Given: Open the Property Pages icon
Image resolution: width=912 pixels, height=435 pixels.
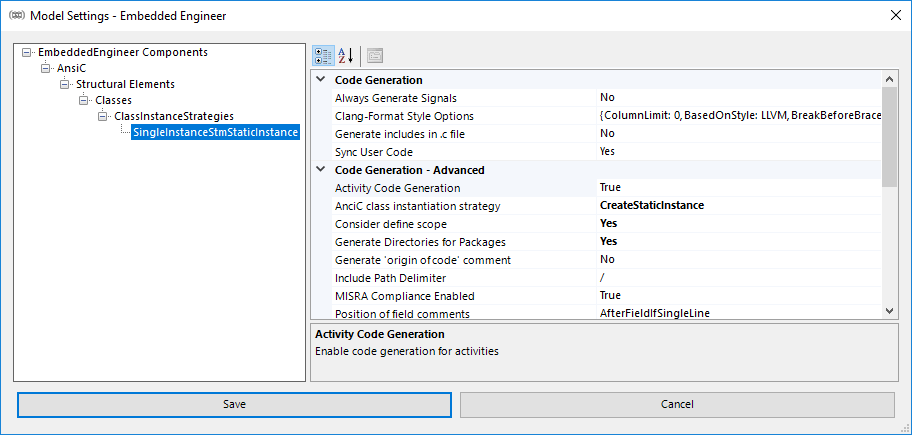Looking at the screenshot, I should (375, 56).
